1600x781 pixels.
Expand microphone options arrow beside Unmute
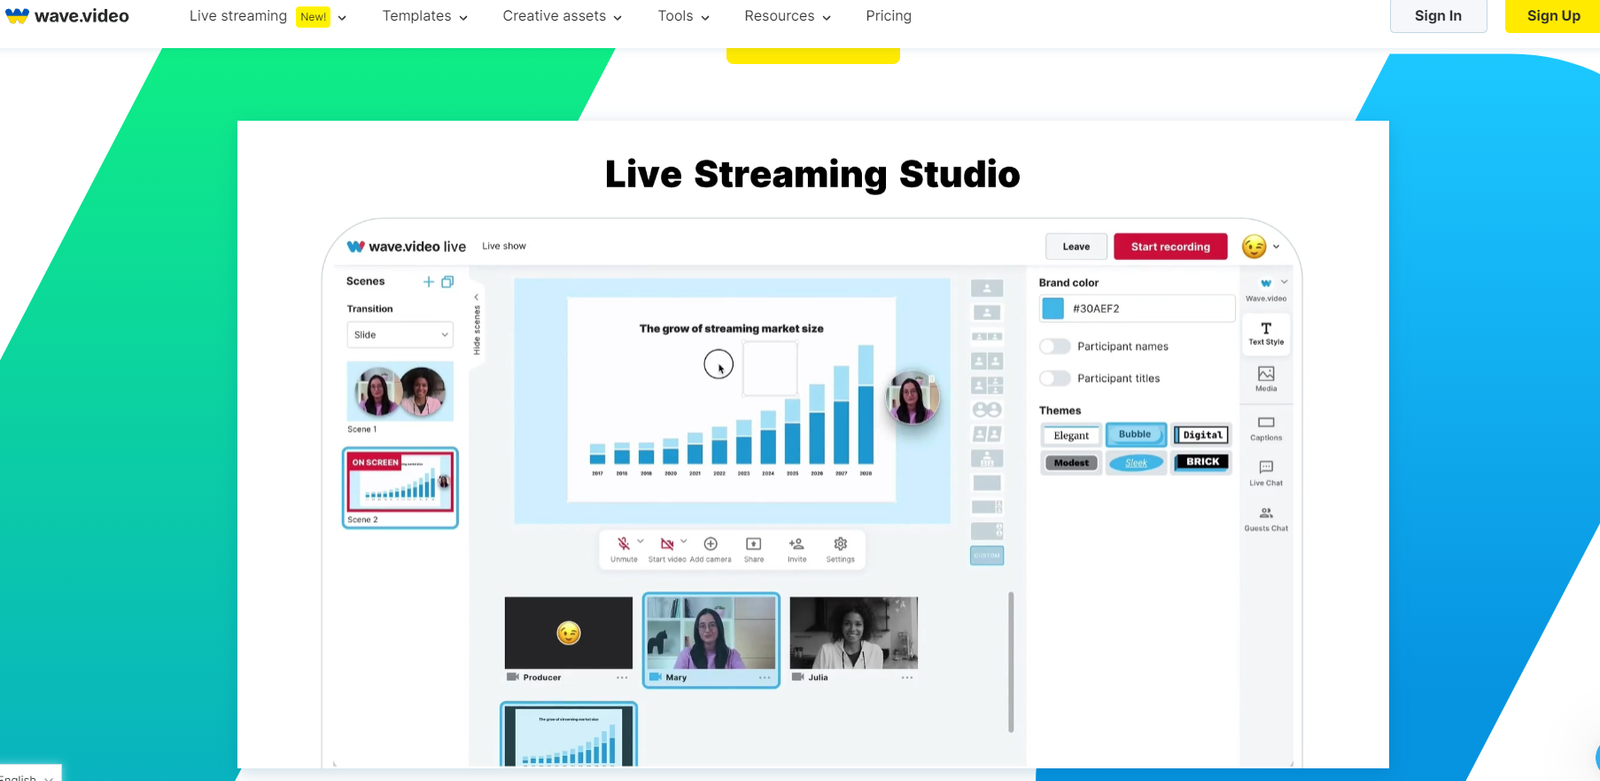(x=640, y=541)
